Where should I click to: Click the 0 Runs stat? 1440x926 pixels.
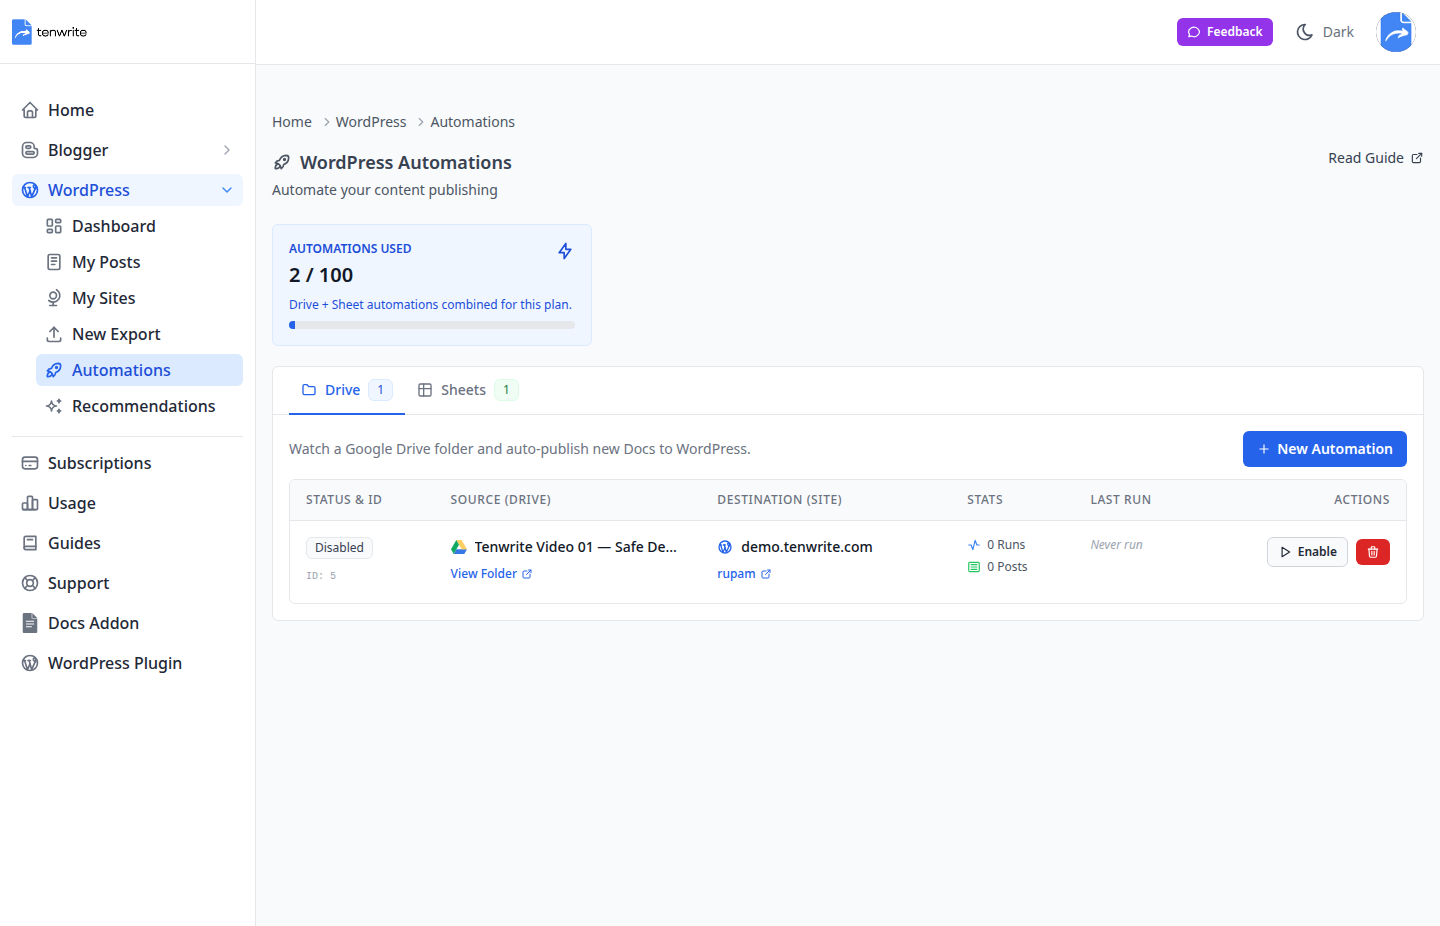tap(996, 545)
